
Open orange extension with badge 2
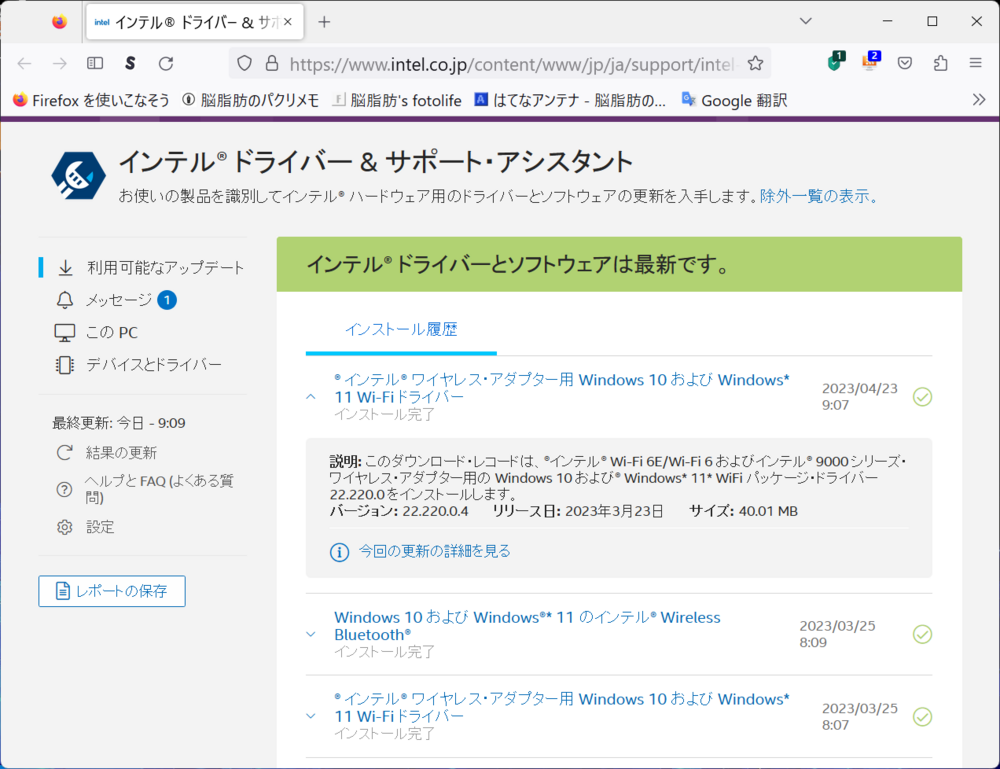click(x=871, y=62)
